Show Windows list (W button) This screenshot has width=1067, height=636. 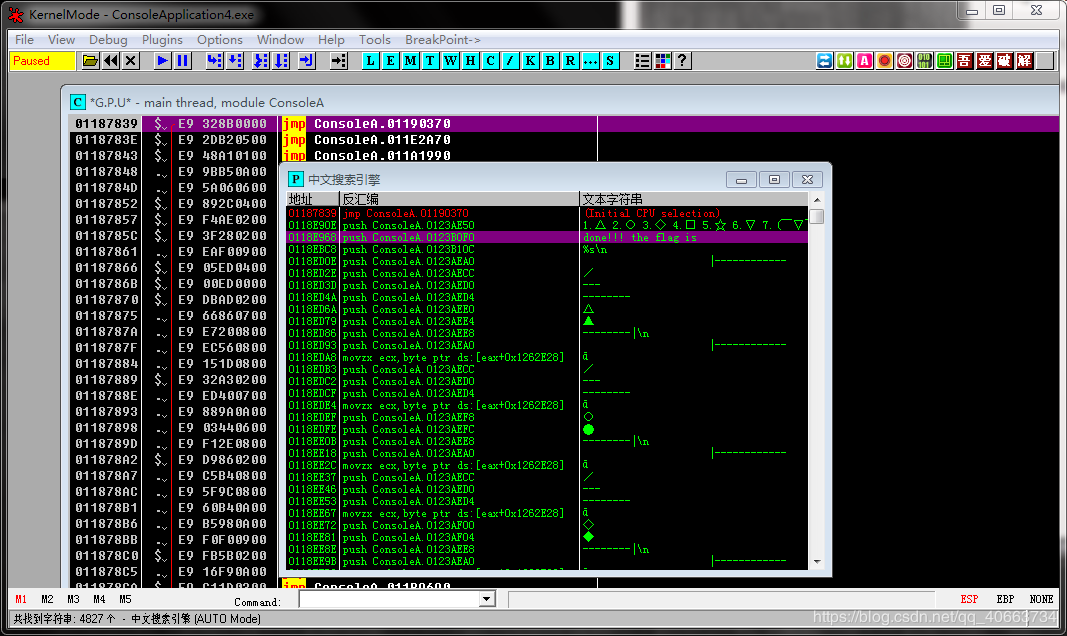click(450, 61)
